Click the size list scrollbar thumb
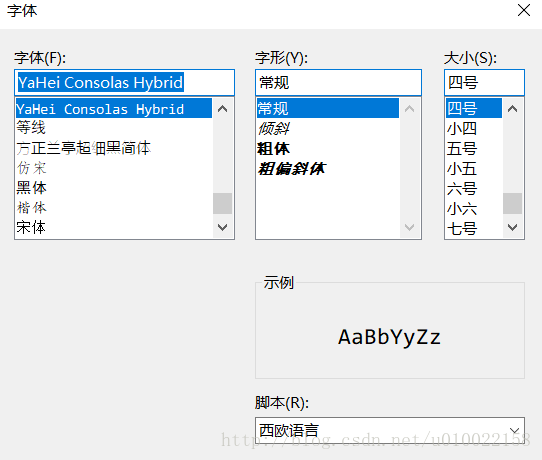The width and height of the screenshot is (542, 460). tap(512, 204)
